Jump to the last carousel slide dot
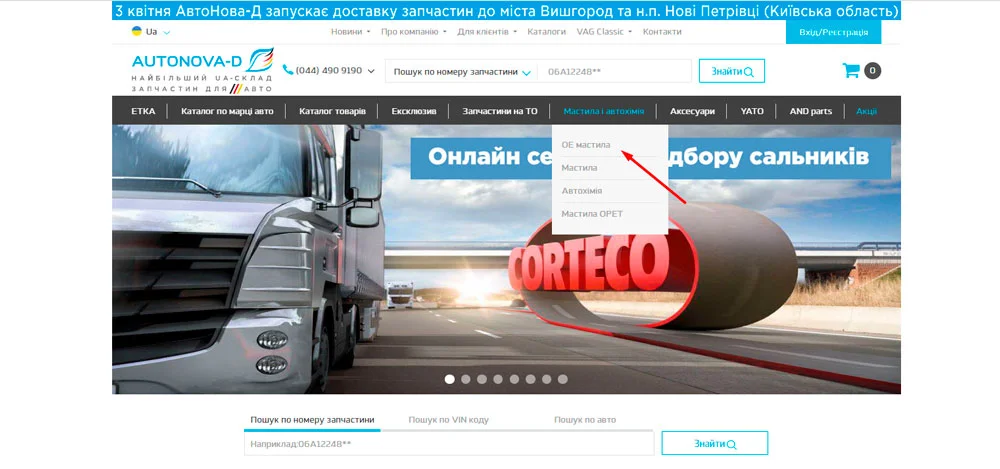 pyautogui.click(x=563, y=379)
